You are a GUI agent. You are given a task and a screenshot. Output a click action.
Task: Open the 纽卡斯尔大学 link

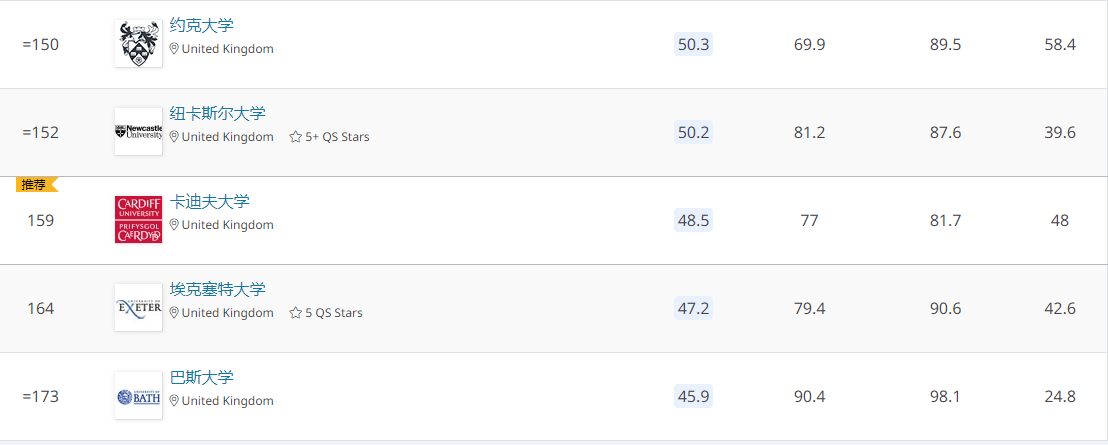point(217,114)
